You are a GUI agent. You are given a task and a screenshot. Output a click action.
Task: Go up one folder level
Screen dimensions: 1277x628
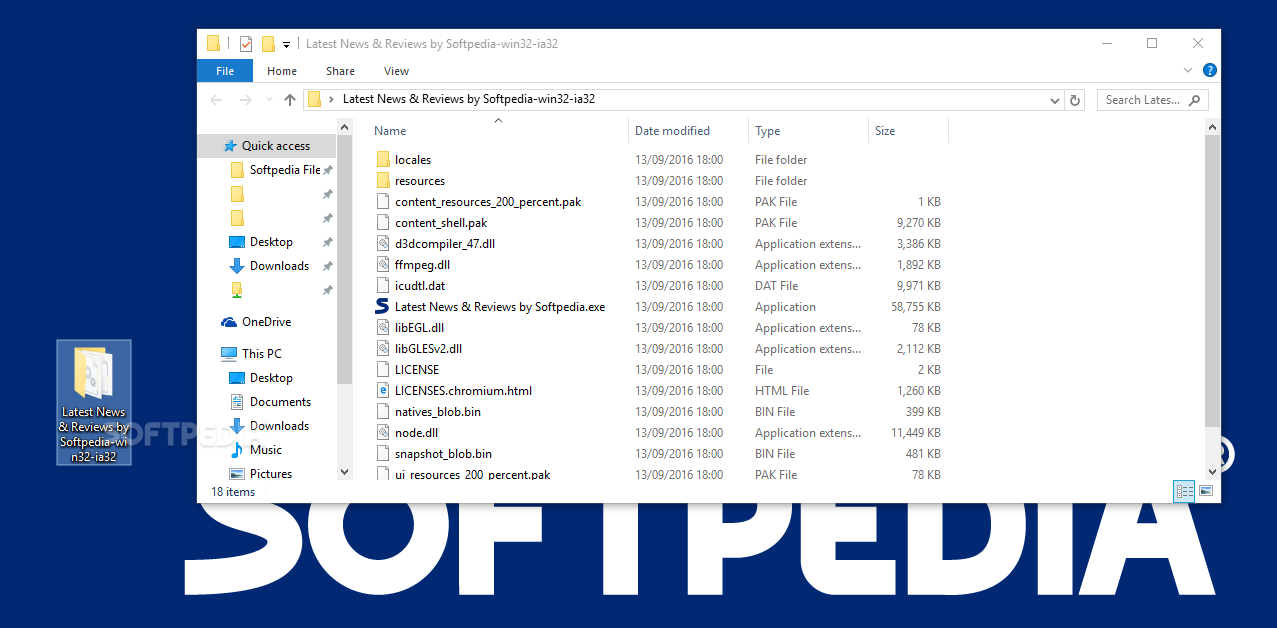point(290,100)
